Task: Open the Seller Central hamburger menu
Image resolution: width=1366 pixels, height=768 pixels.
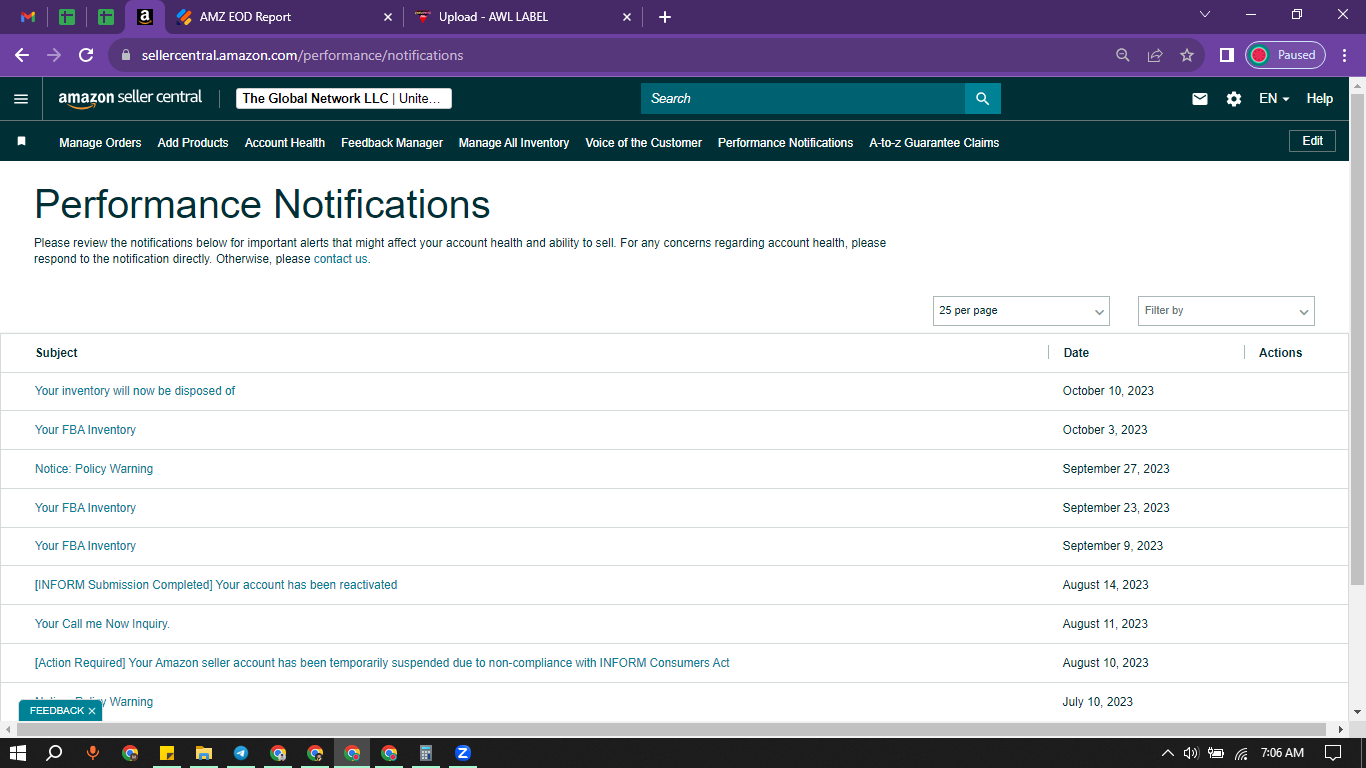Action: pos(21,99)
